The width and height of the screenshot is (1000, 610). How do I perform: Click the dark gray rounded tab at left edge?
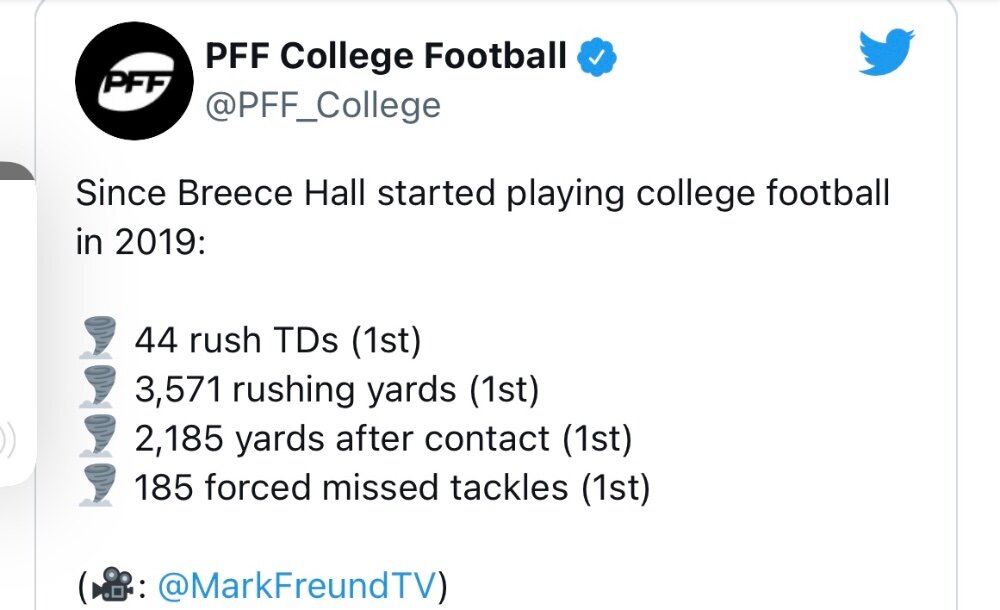click(x=15, y=172)
